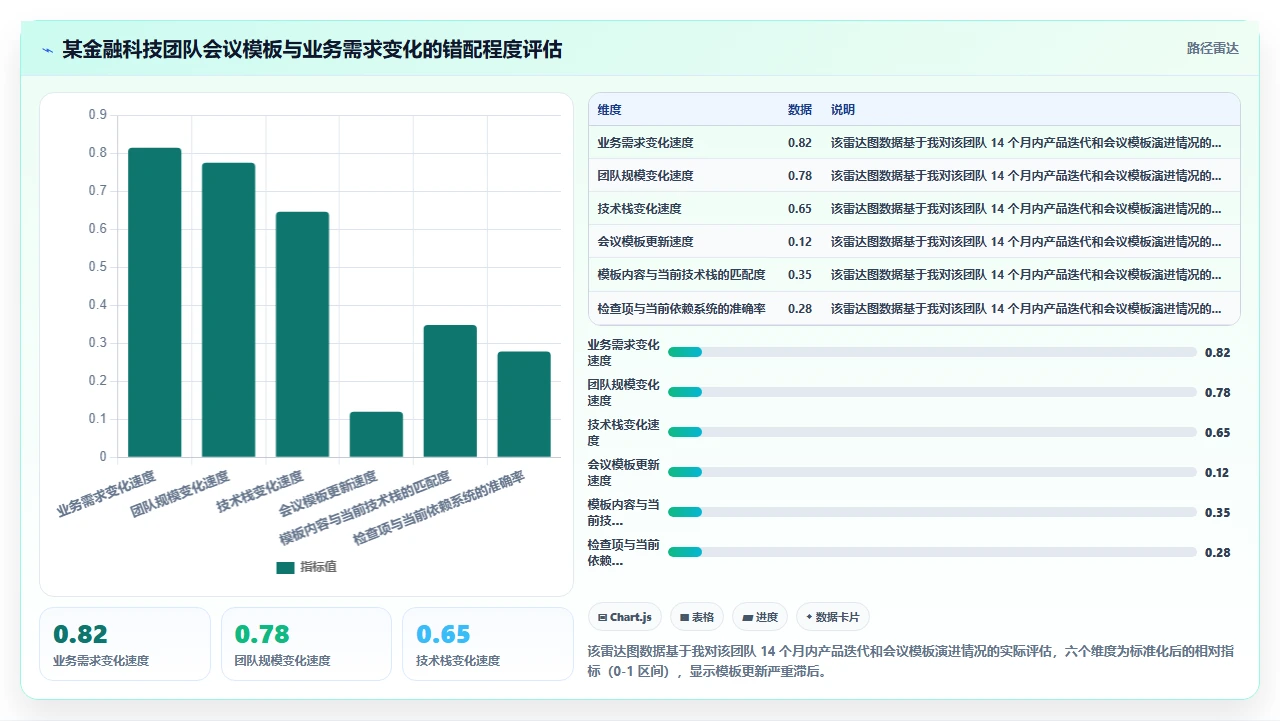1280x721 pixels.
Task: Toggle the 指标值 legend swatch
Action: tap(285, 567)
